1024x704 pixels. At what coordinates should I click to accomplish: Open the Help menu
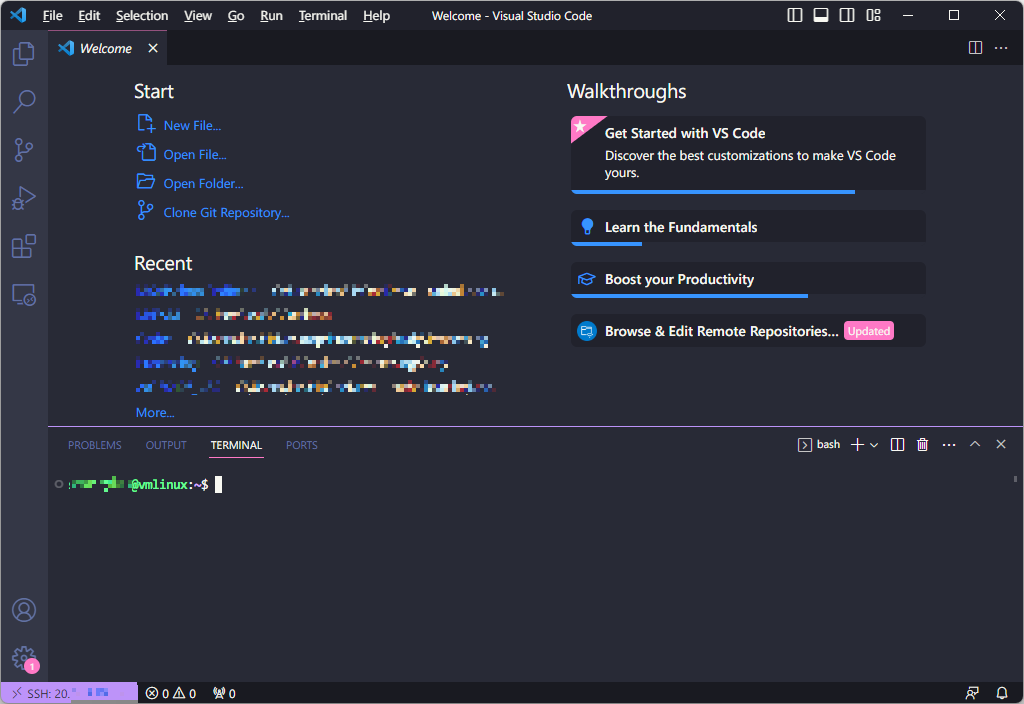[x=376, y=16]
